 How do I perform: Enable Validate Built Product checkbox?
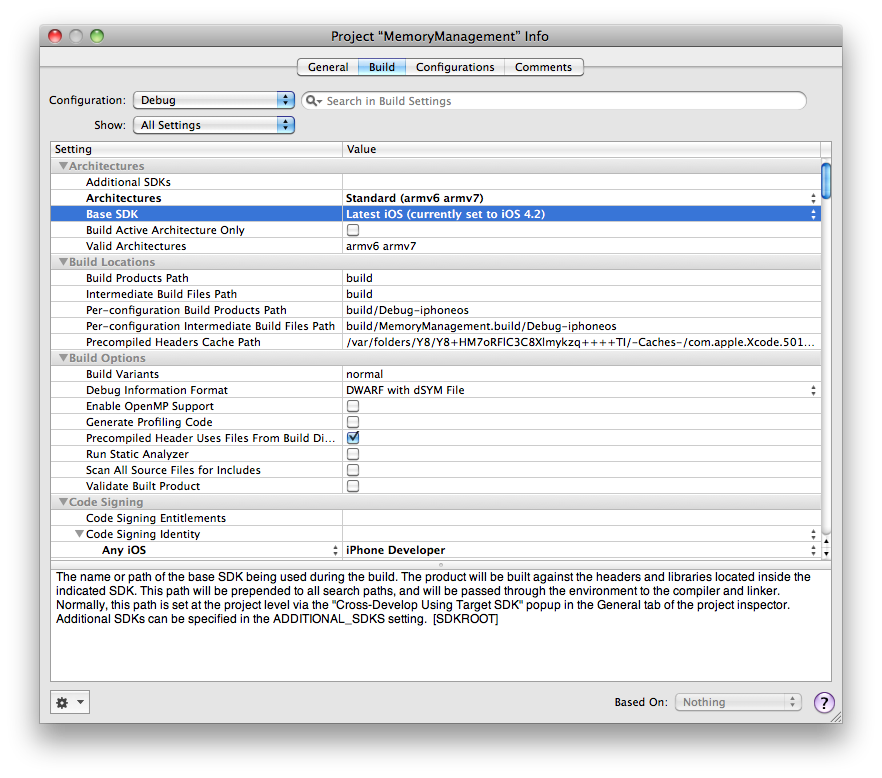coord(353,486)
